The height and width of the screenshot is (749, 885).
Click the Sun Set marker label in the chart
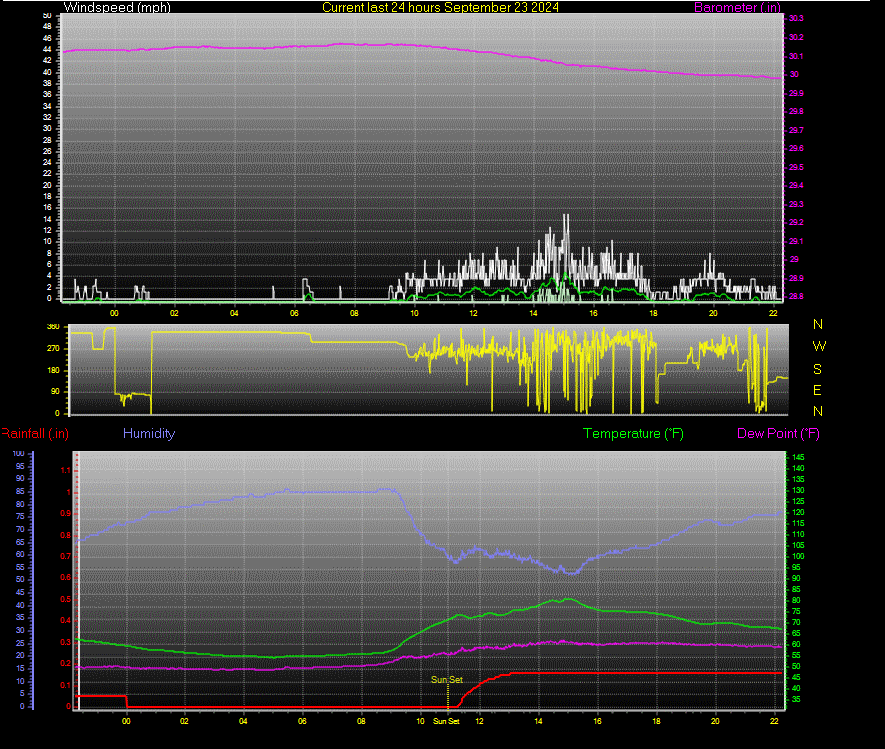pos(447,680)
